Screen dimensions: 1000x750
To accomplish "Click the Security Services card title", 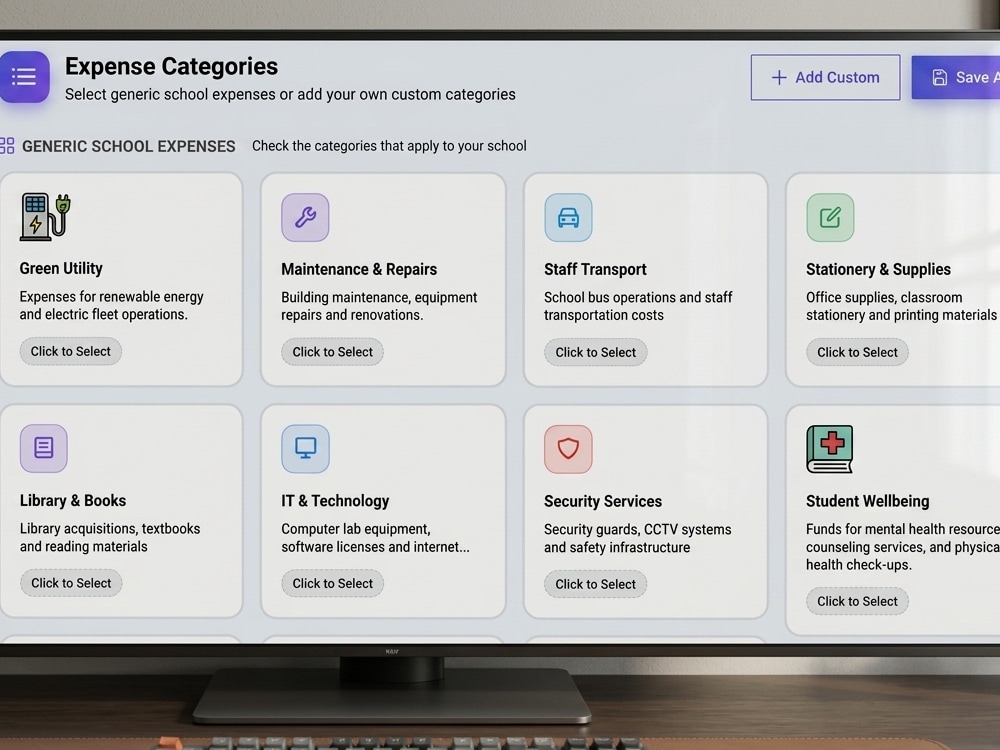I will (x=603, y=501).
